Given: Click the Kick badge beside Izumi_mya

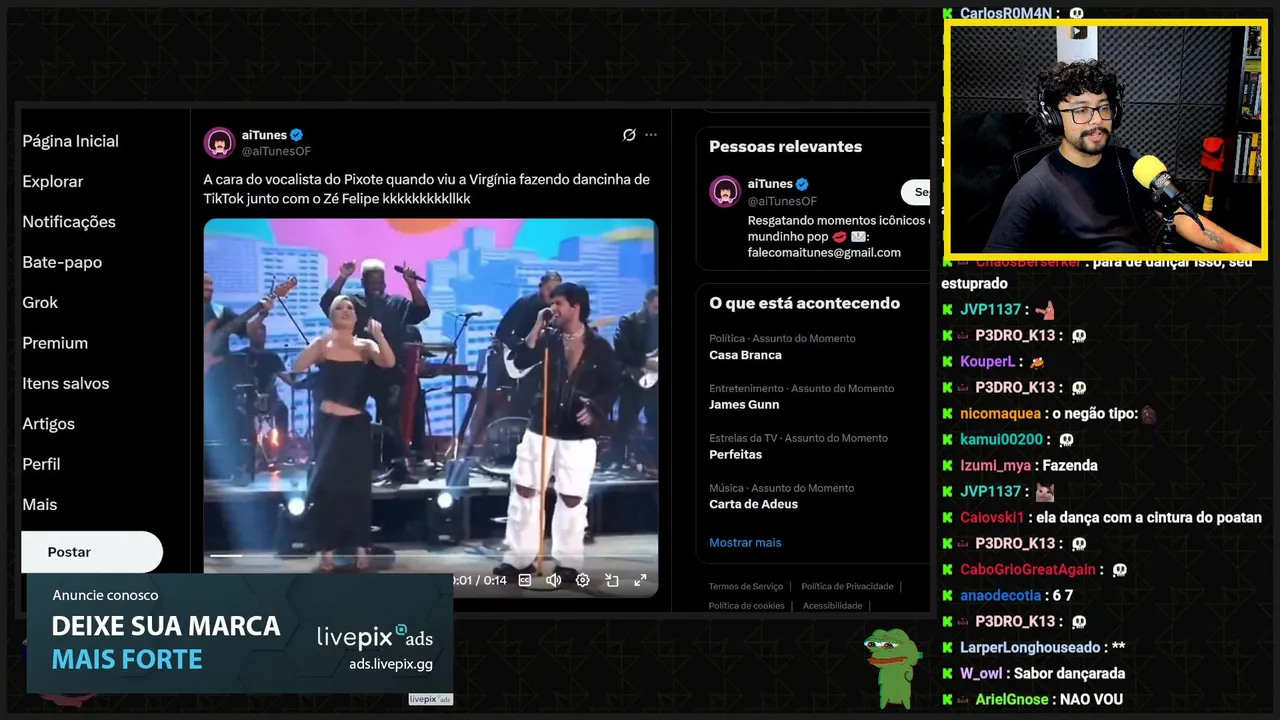Looking at the screenshot, I should point(947,465).
